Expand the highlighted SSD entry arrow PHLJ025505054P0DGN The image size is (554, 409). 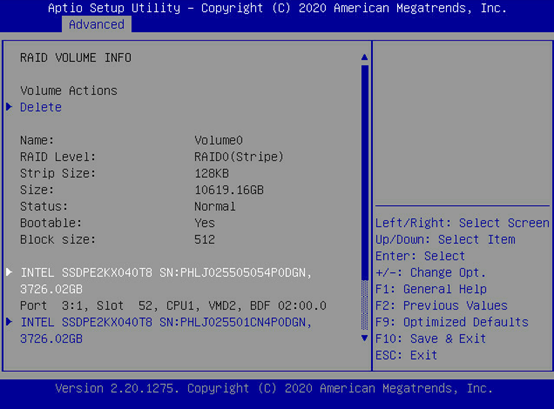click(x=9, y=272)
